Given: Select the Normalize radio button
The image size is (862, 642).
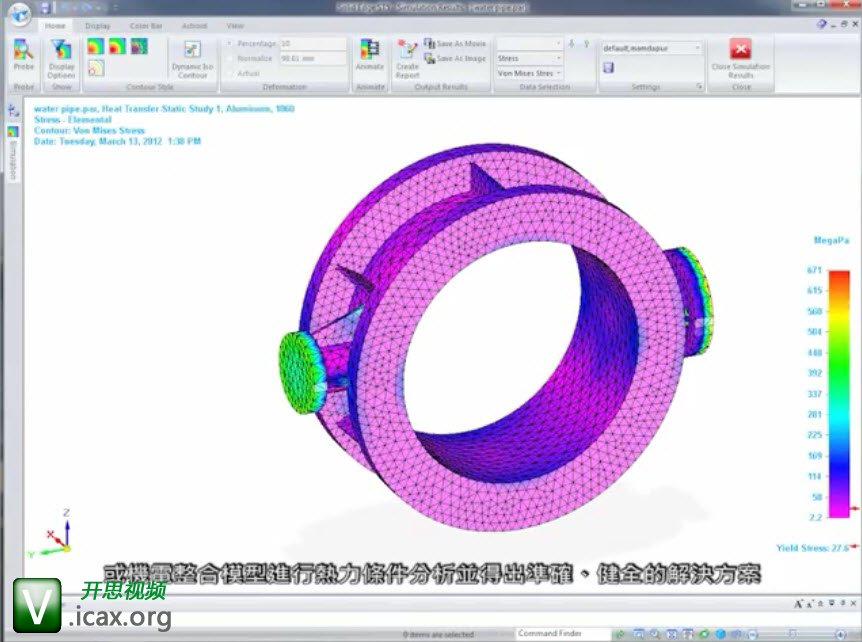Looking at the screenshot, I should [x=230, y=58].
